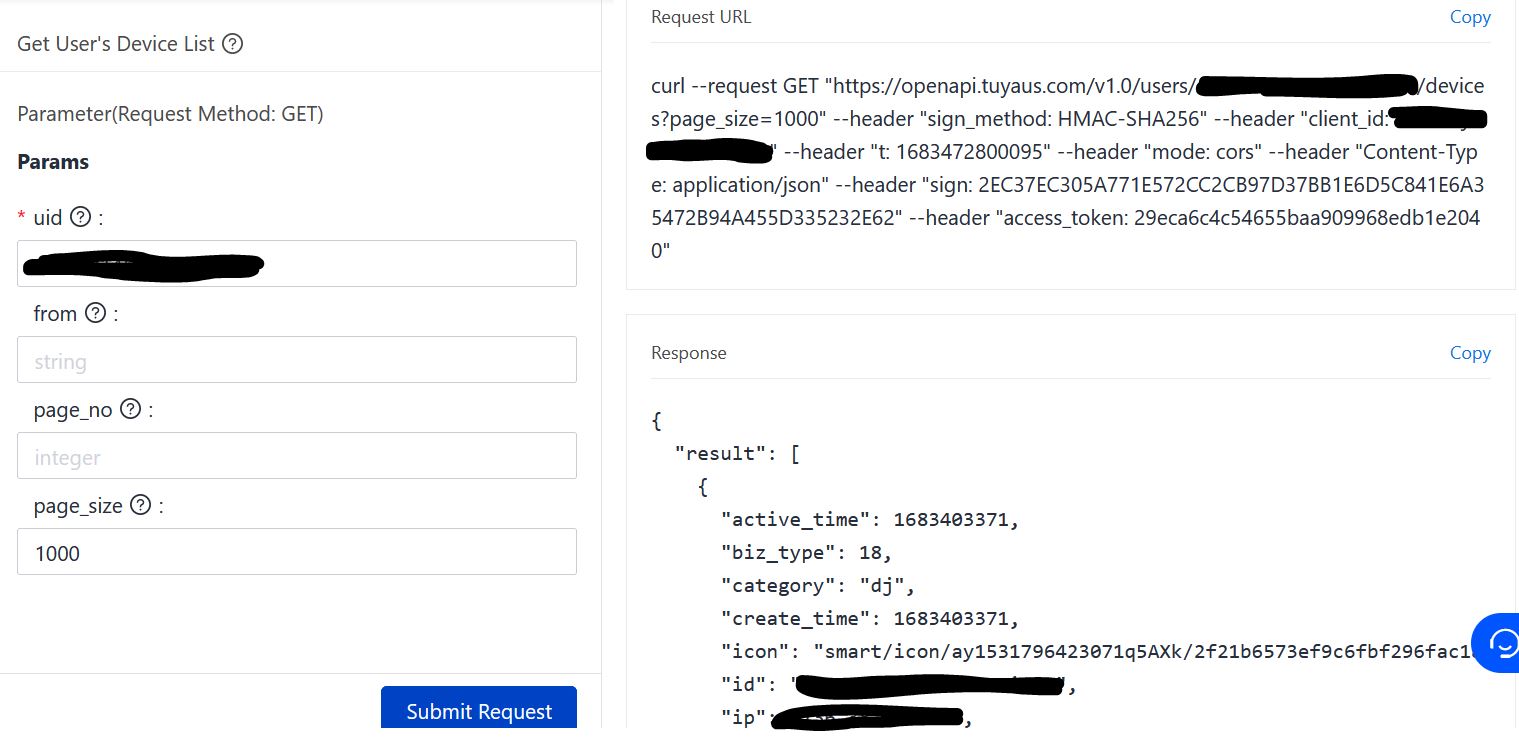Click the help icon next to page_size

pos(140,505)
